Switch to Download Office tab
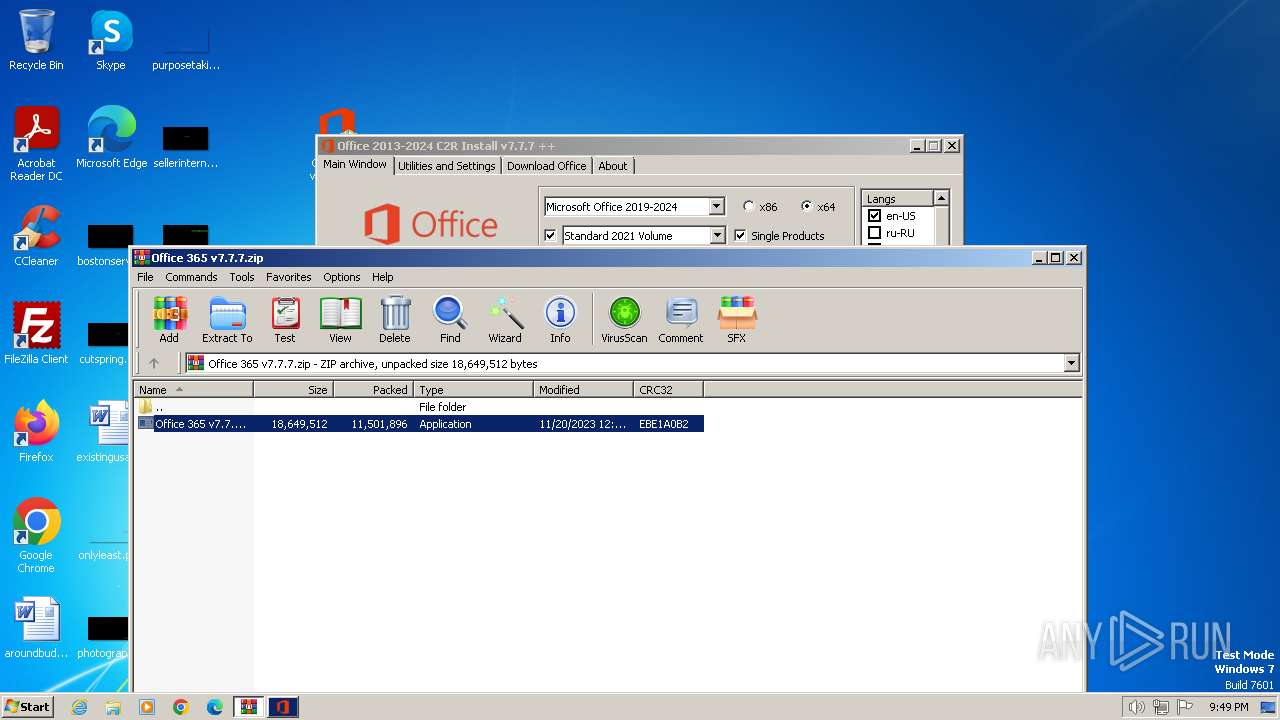 pos(546,166)
